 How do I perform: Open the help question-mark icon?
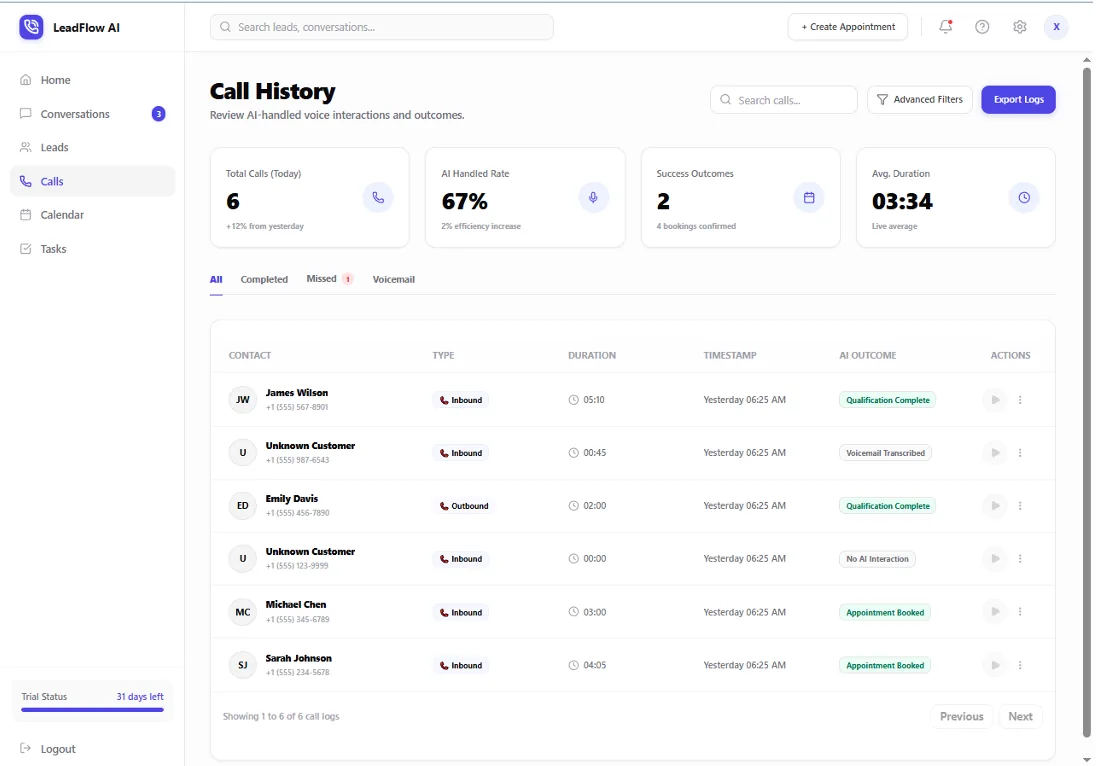(x=982, y=27)
